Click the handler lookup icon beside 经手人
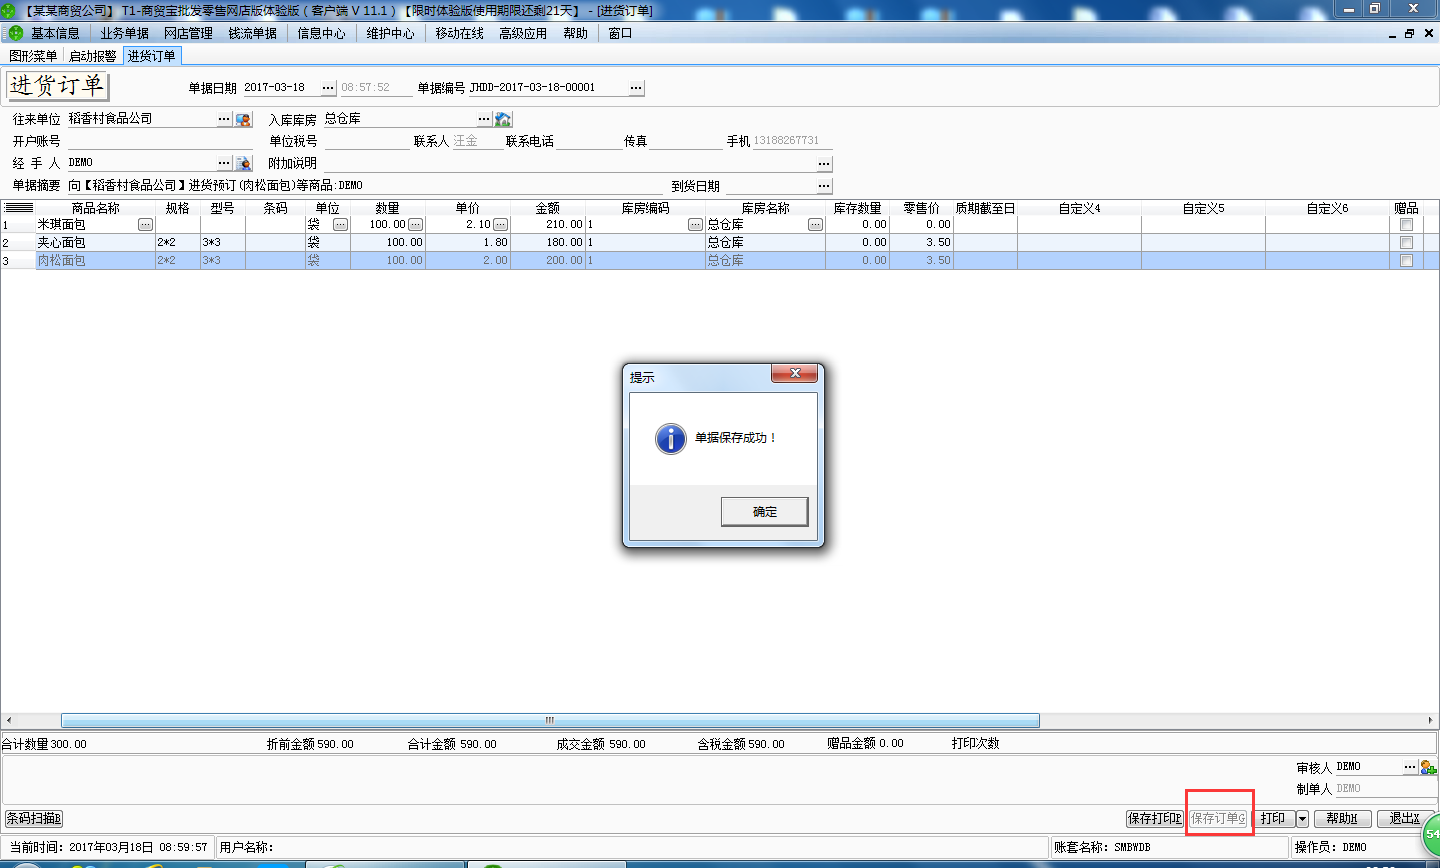 tap(243, 163)
